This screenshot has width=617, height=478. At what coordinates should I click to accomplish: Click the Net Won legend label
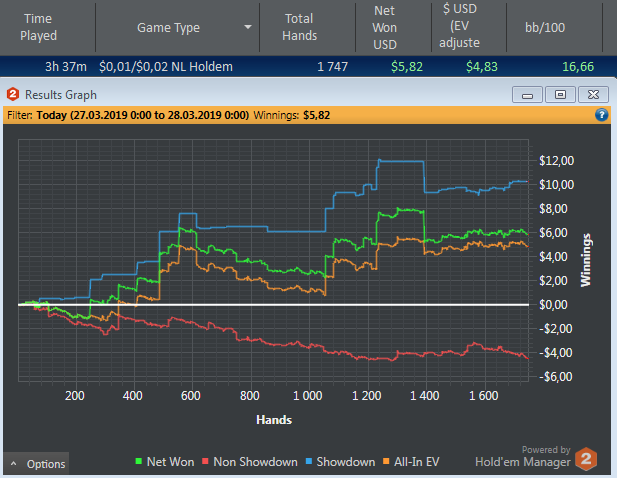coord(170,461)
